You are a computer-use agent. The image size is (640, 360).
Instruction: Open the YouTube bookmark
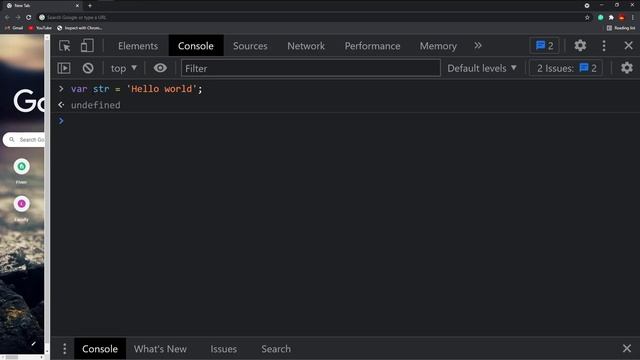40,28
